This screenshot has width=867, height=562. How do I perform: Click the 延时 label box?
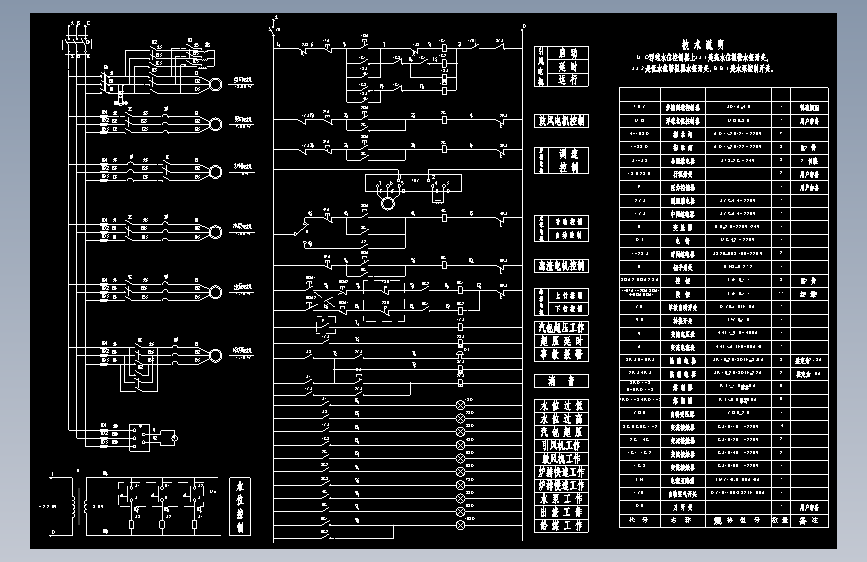(x=567, y=66)
